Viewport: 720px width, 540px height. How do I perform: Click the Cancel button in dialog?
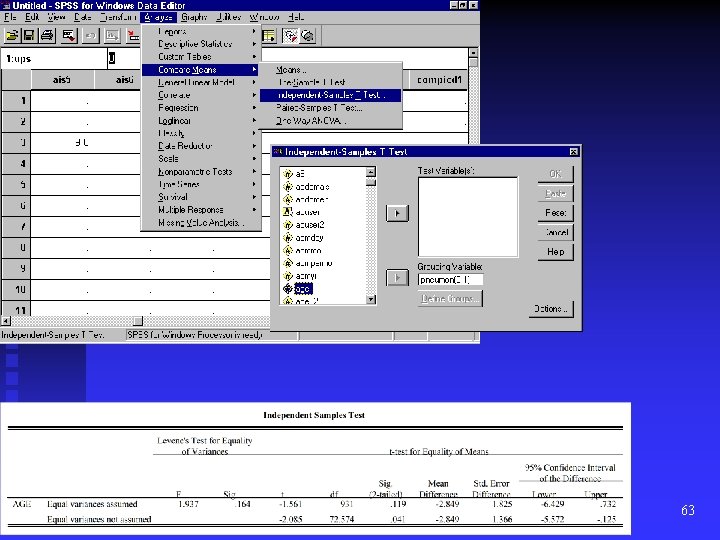point(556,232)
